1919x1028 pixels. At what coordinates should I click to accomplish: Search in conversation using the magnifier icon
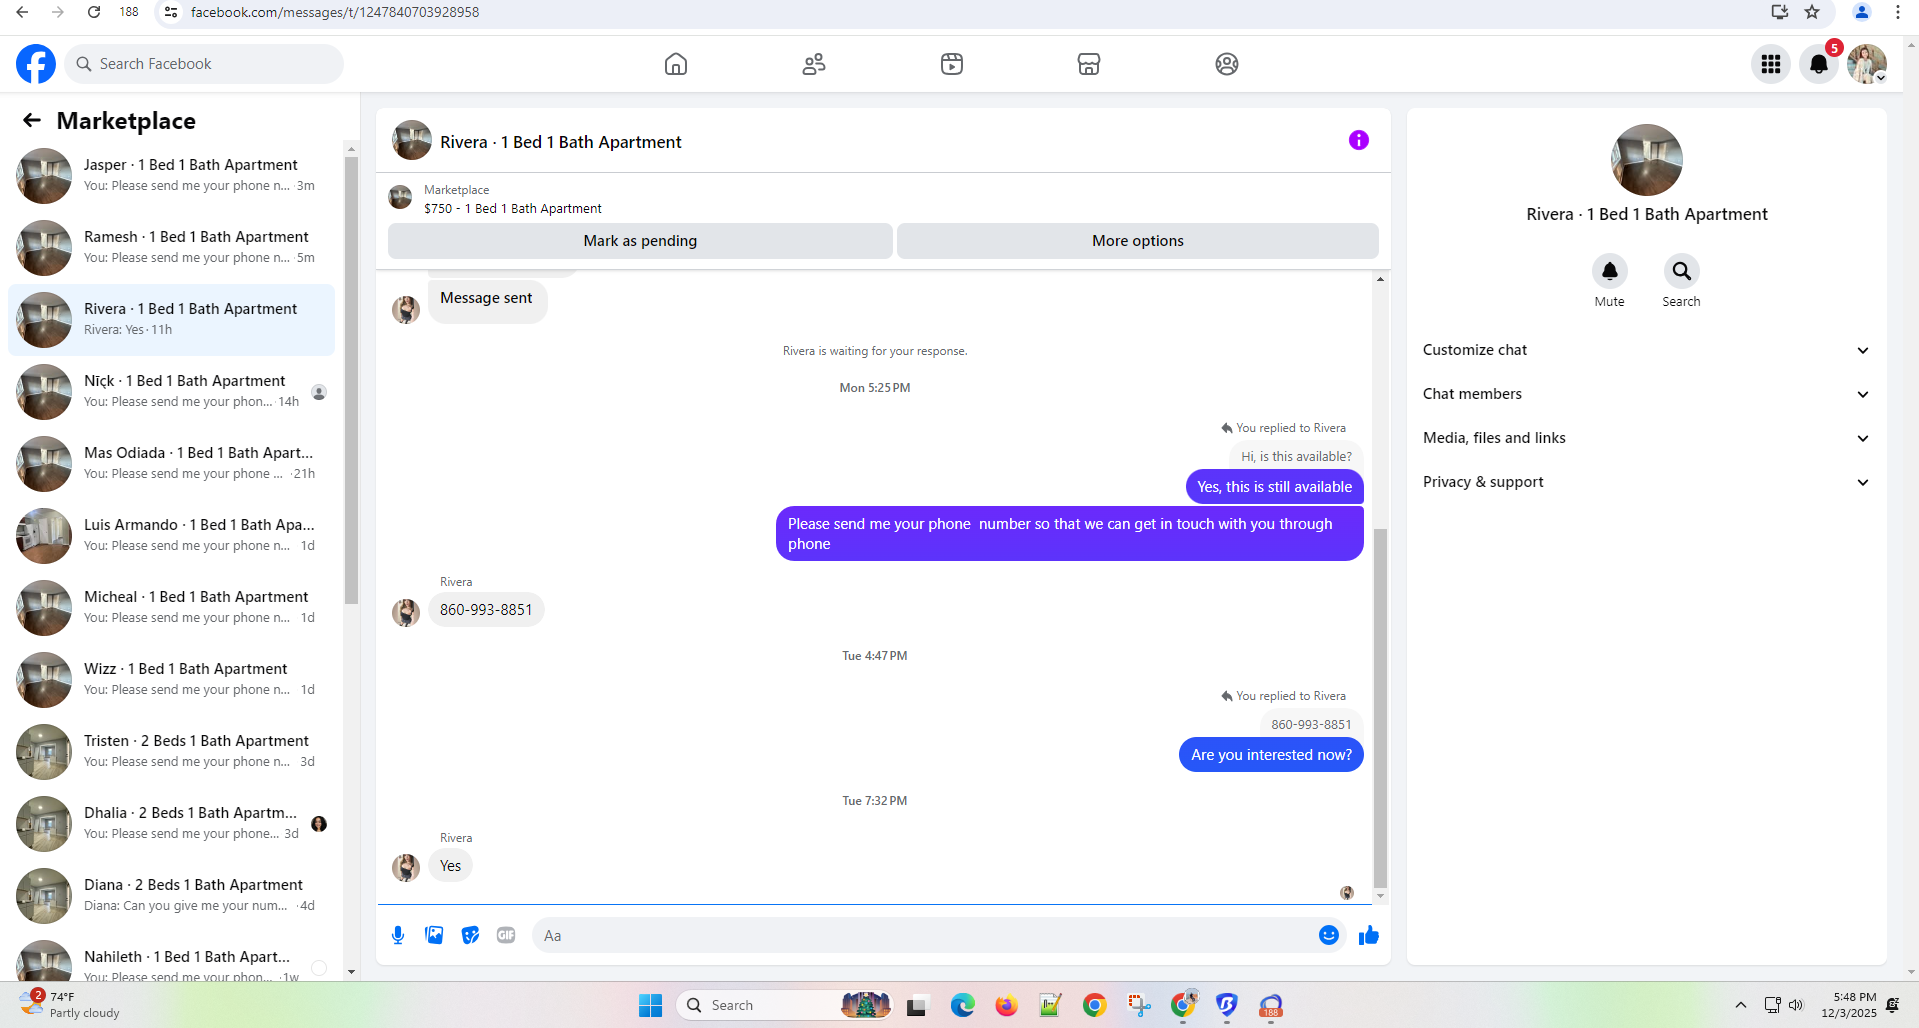tap(1682, 271)
